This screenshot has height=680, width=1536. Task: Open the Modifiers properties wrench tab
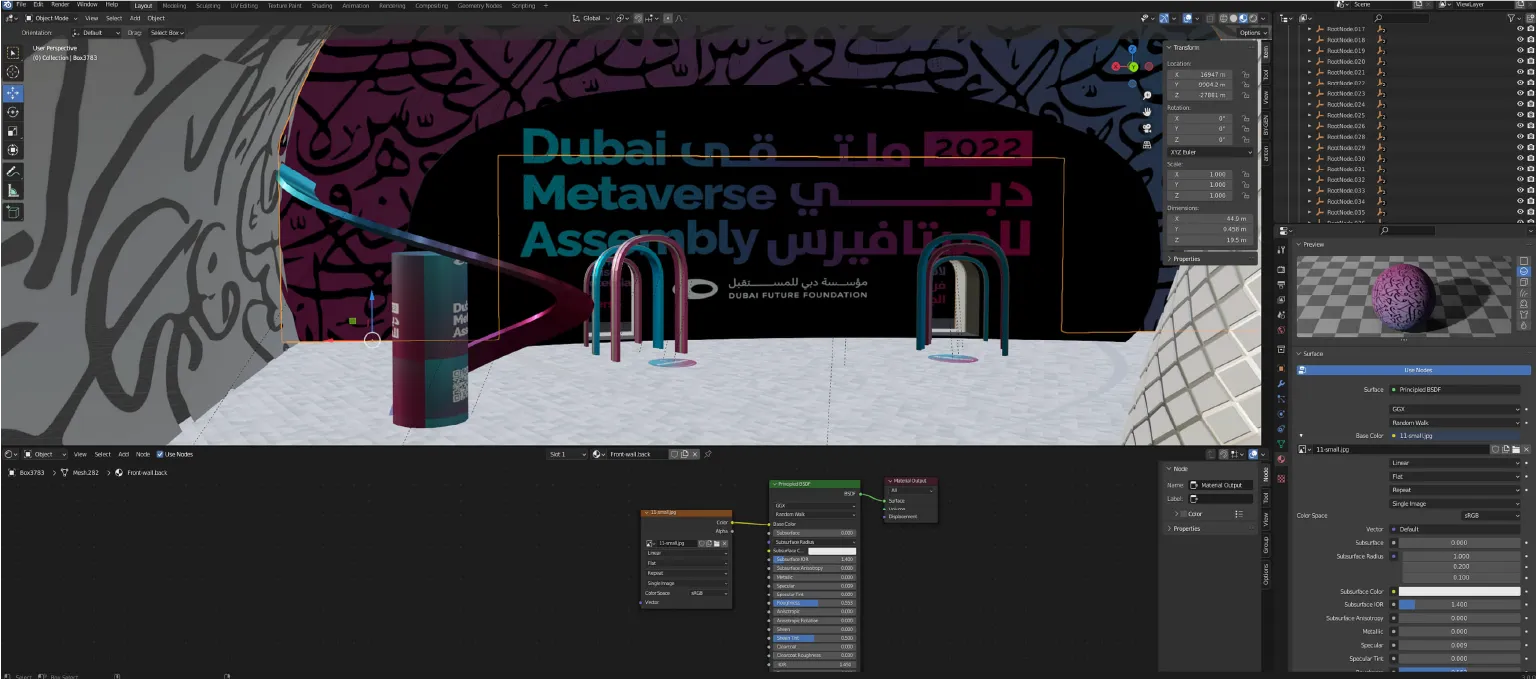point(1281,384)
